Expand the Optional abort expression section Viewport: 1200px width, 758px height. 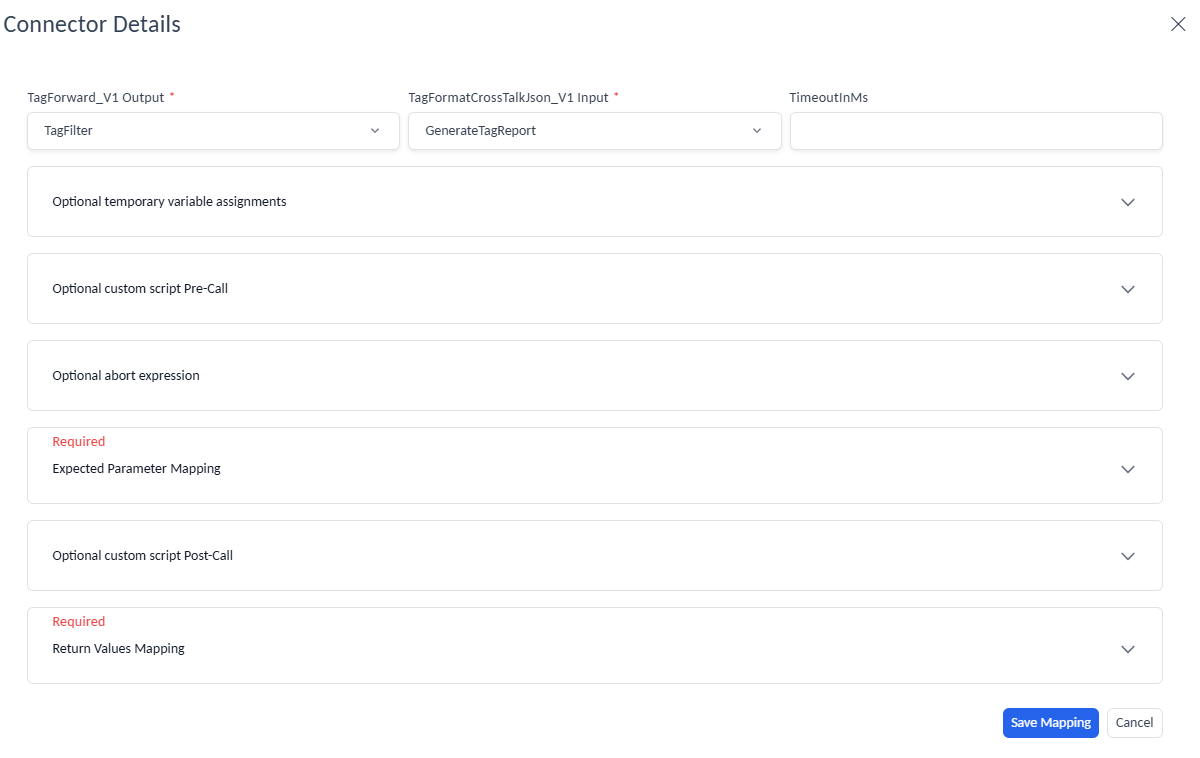[126, 376]
